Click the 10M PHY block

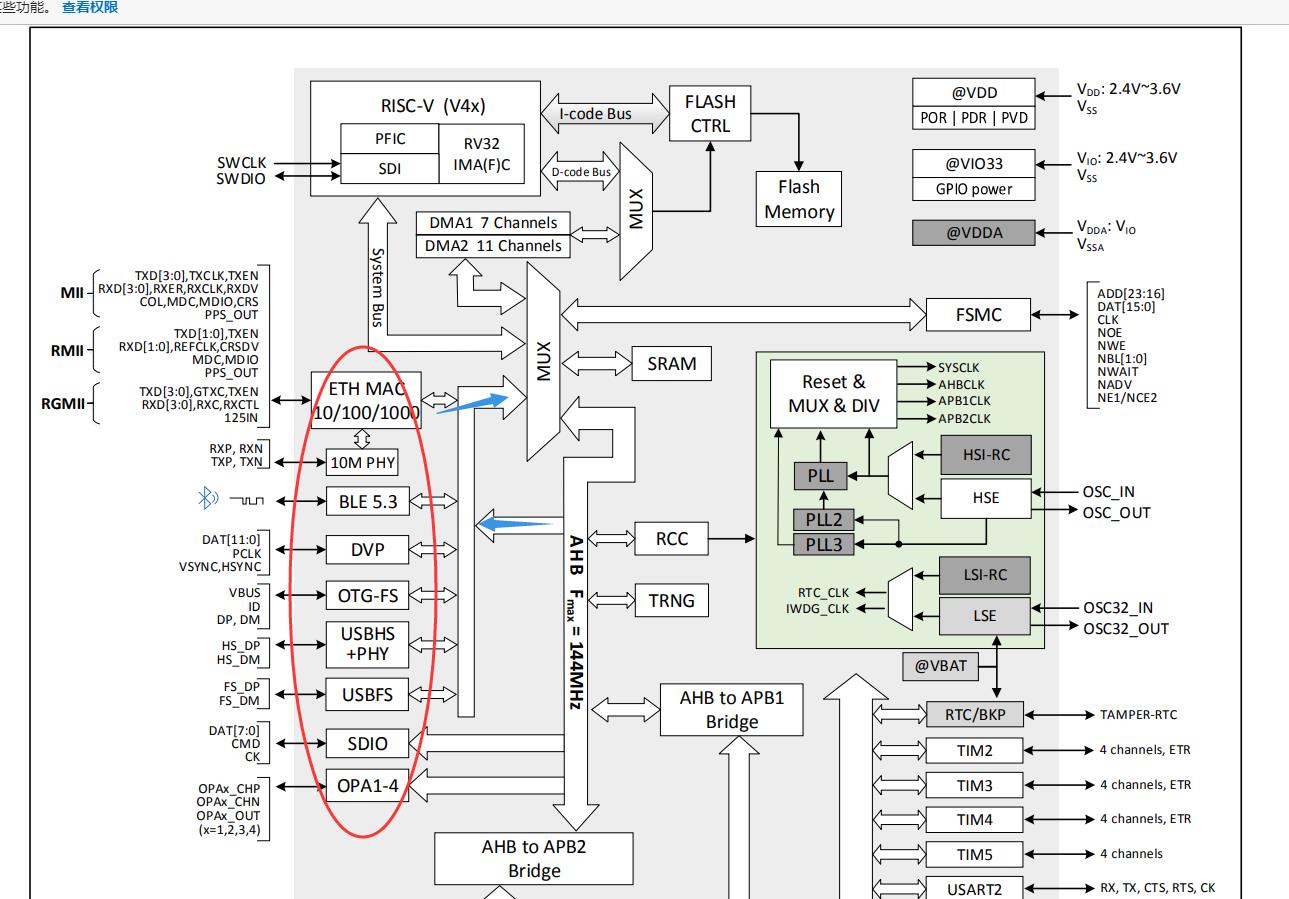(x=362, y=462)
